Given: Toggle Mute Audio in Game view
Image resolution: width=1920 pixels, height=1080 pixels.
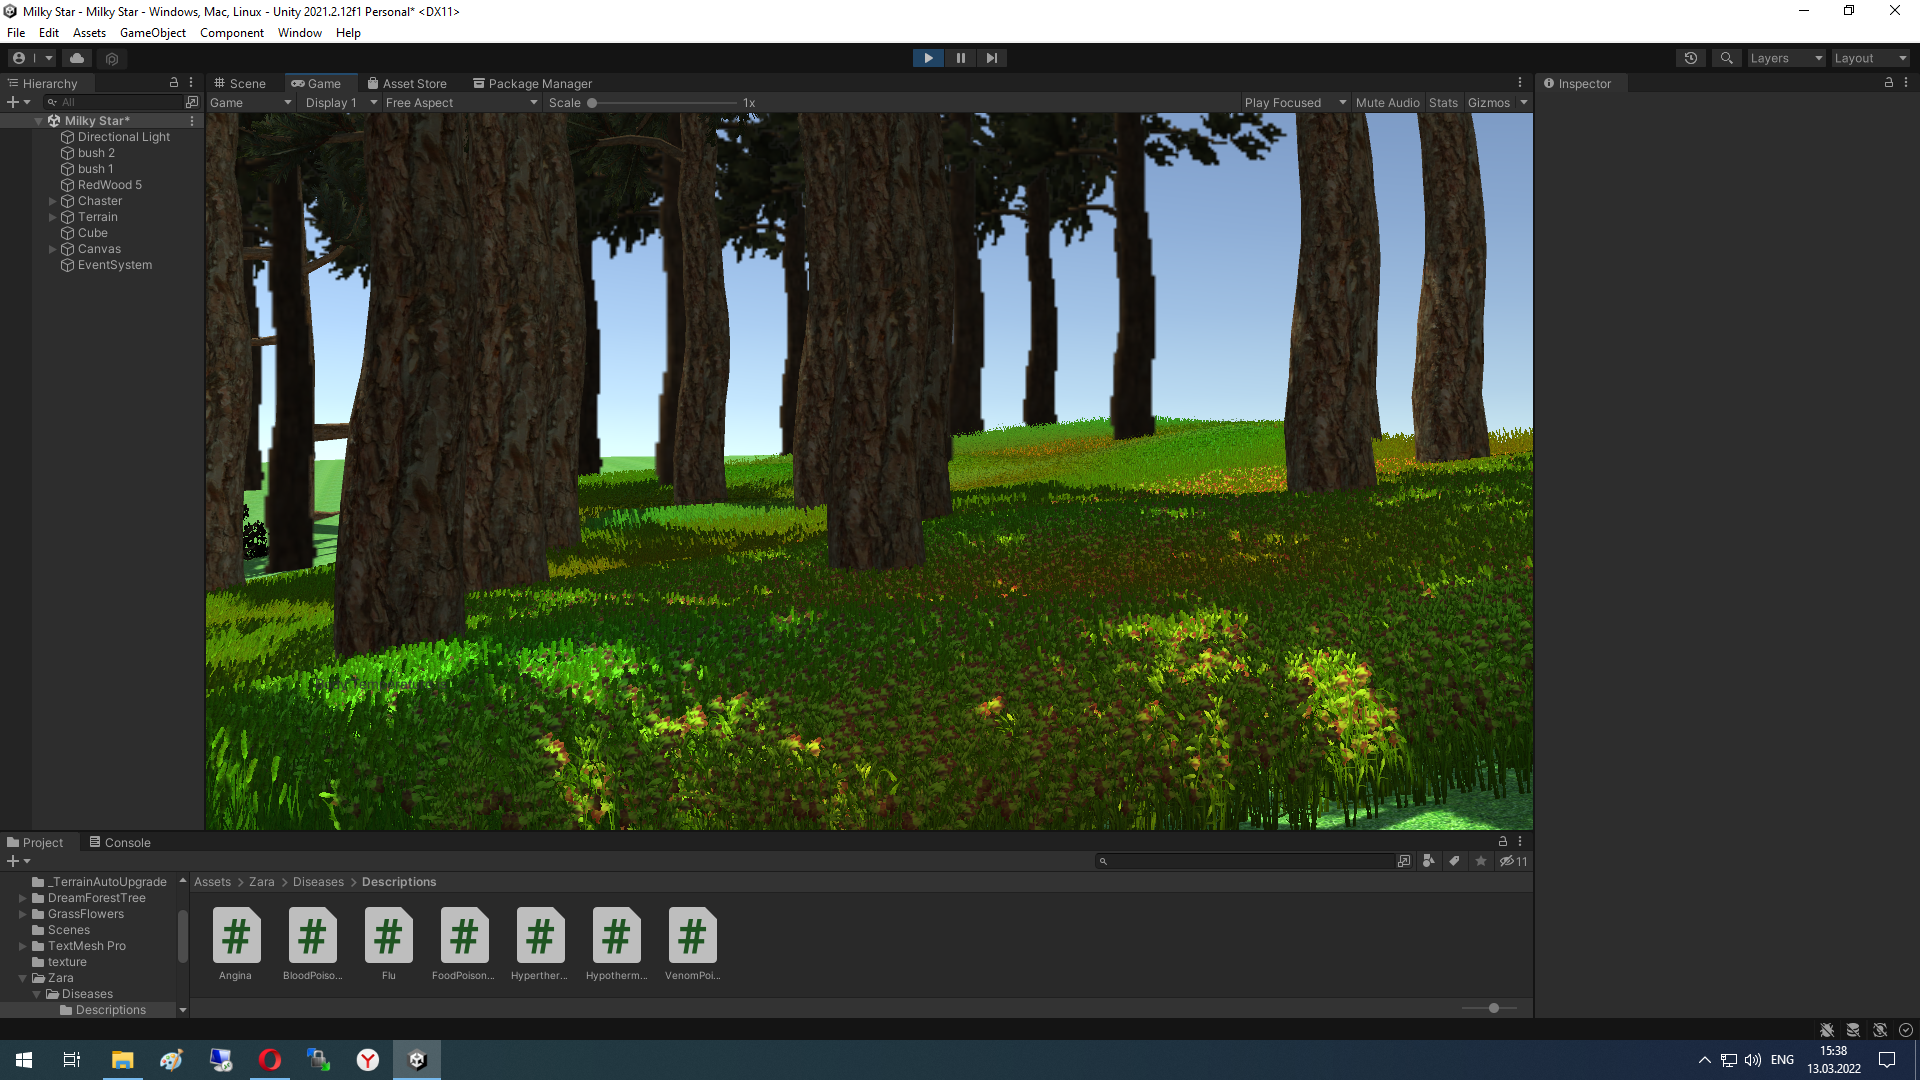Looking at the screenshot, I should (x=1387, y=103).
